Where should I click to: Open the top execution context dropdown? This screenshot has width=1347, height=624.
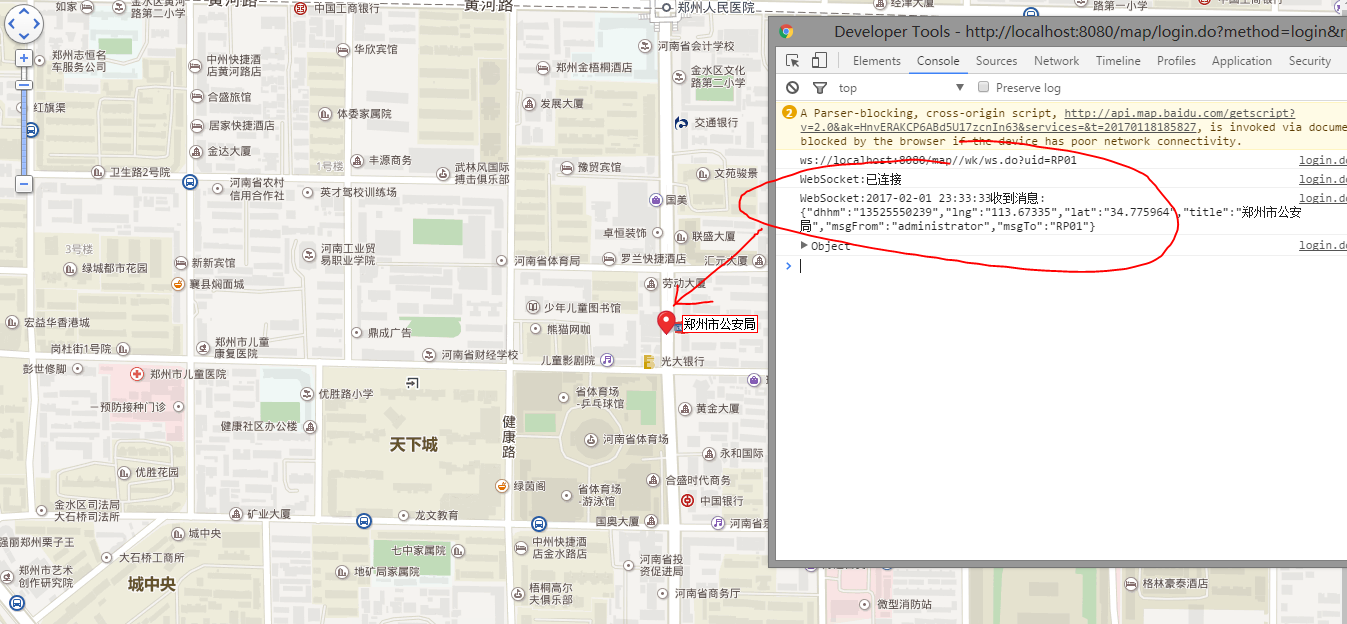pos(901,88)
